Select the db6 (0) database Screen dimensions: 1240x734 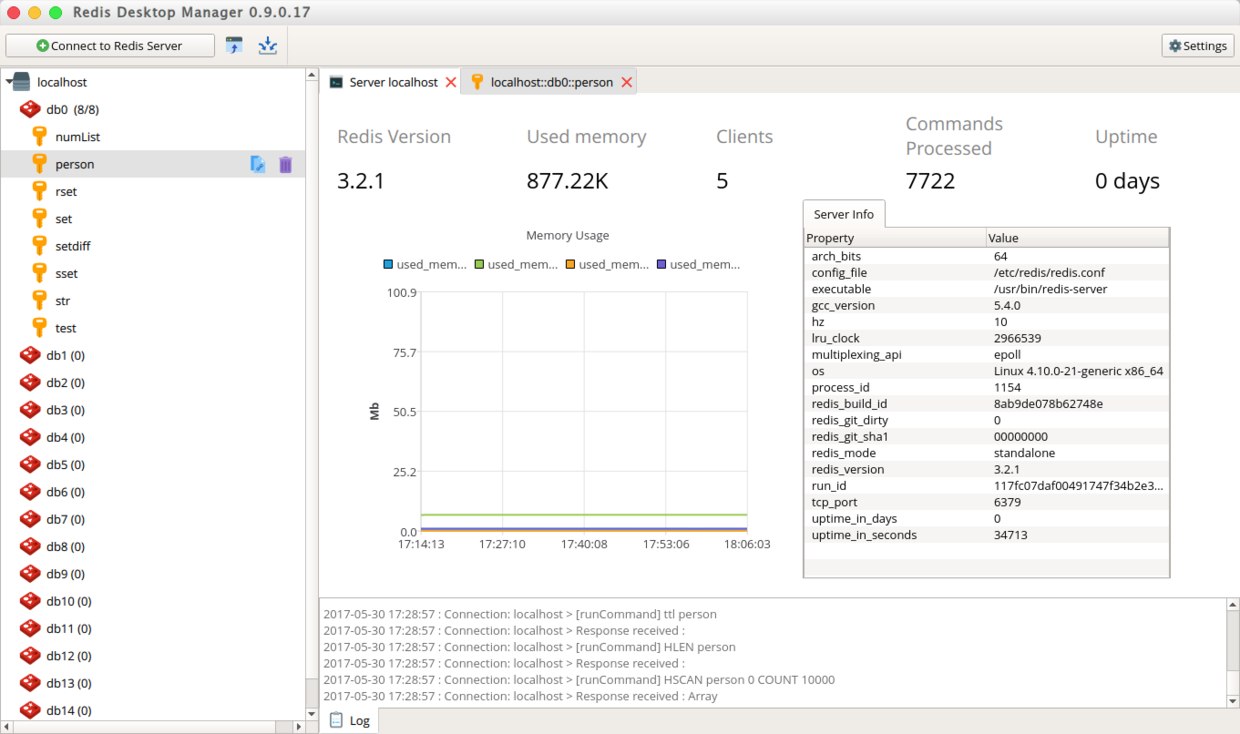tap(65, 492)
